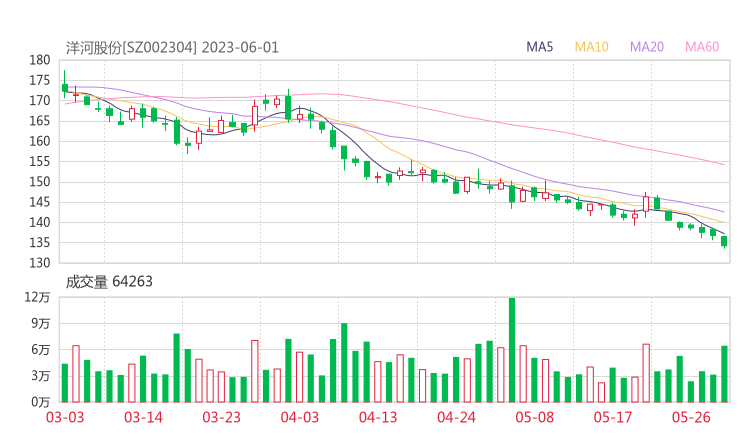Click the 160 price axis label
740x440 pixels.
[x=40, y=141]
